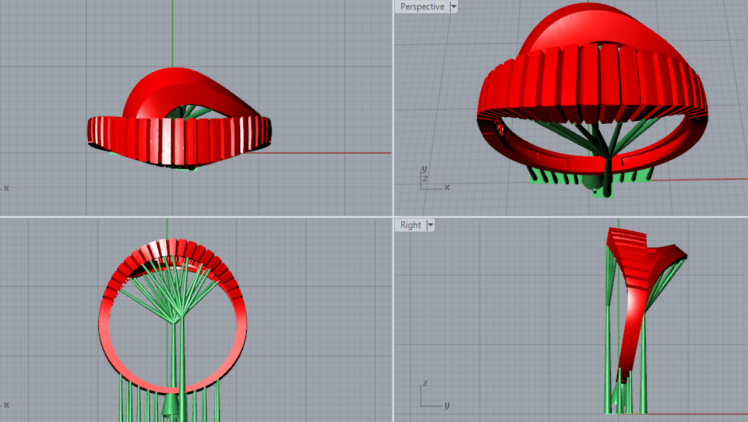Select green branching supports inside bottom-left ring
748x422 pixels.
(175, 300)
